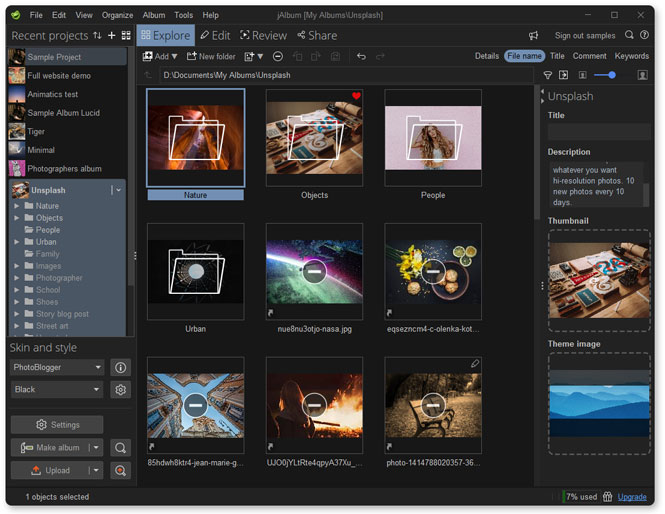Click the announcements megaphone icon

534,35
